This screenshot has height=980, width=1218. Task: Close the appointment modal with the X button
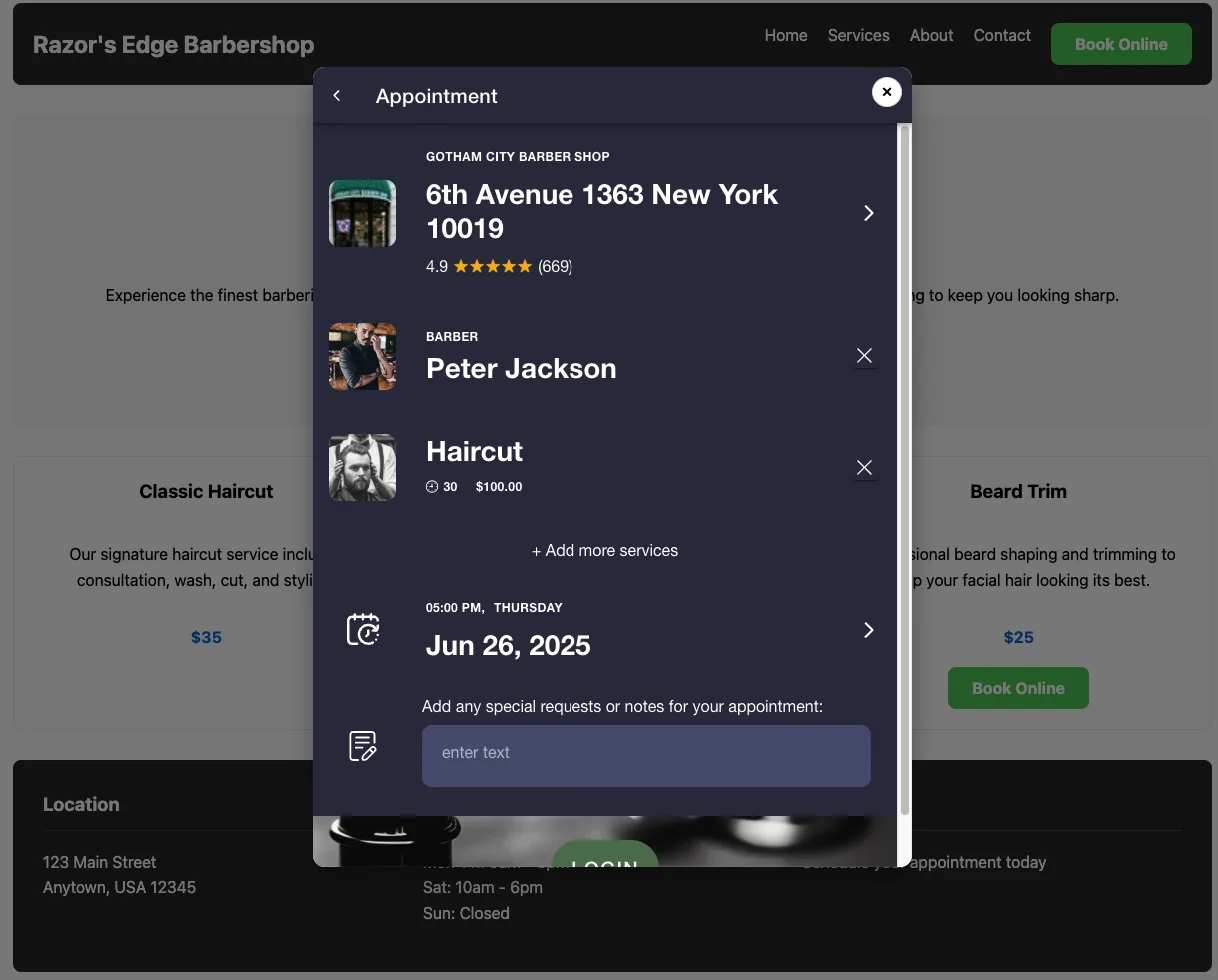[x=887, y=92]
